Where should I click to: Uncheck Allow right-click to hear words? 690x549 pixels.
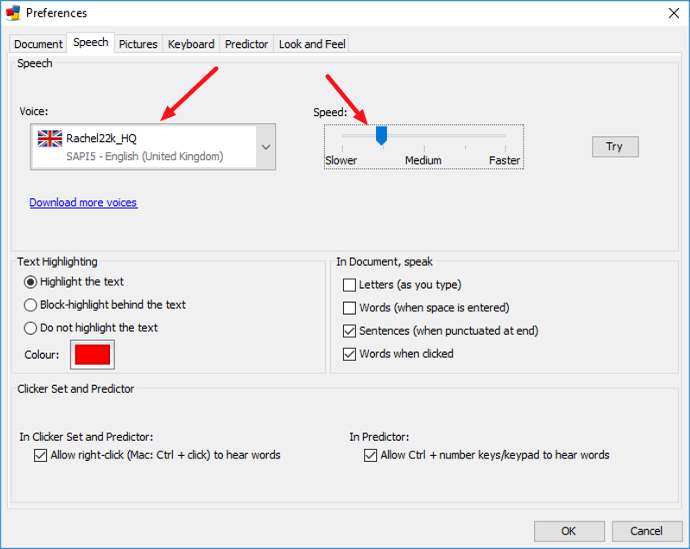pos(41,455)
